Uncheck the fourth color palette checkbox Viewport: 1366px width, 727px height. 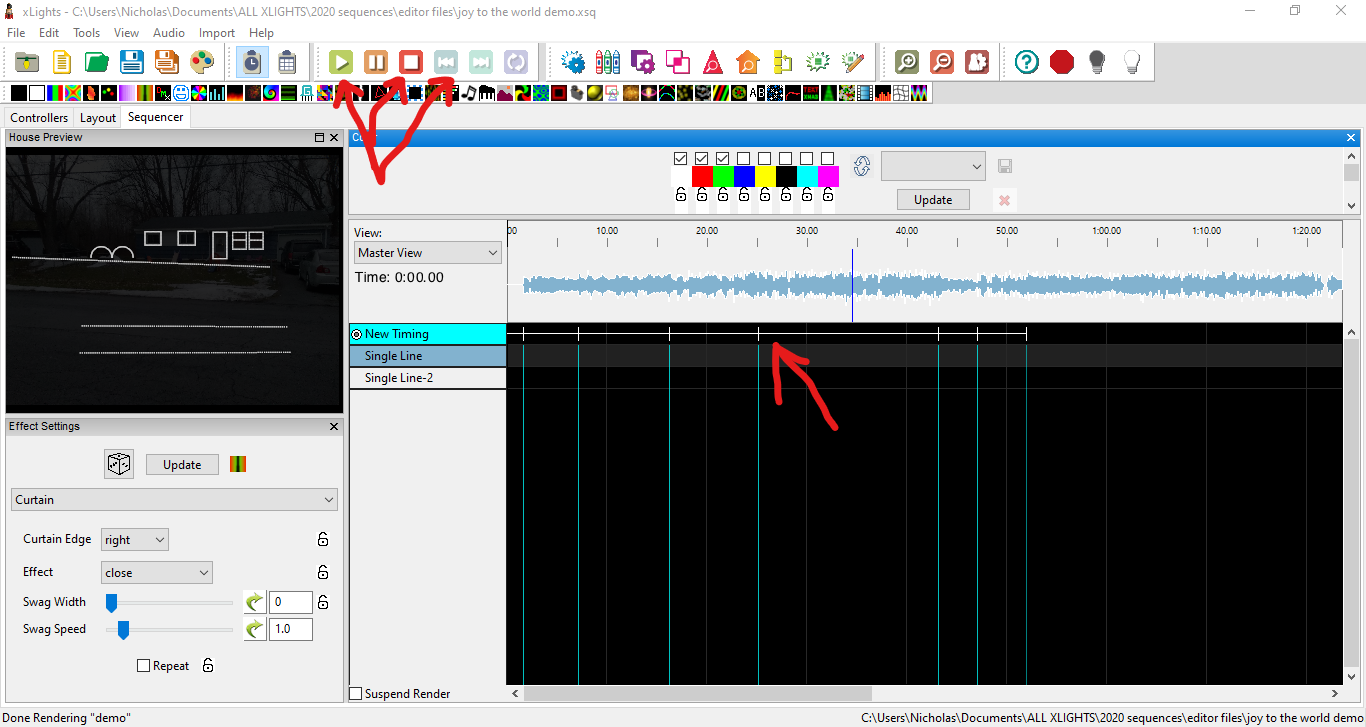click(x=743, y=158)
